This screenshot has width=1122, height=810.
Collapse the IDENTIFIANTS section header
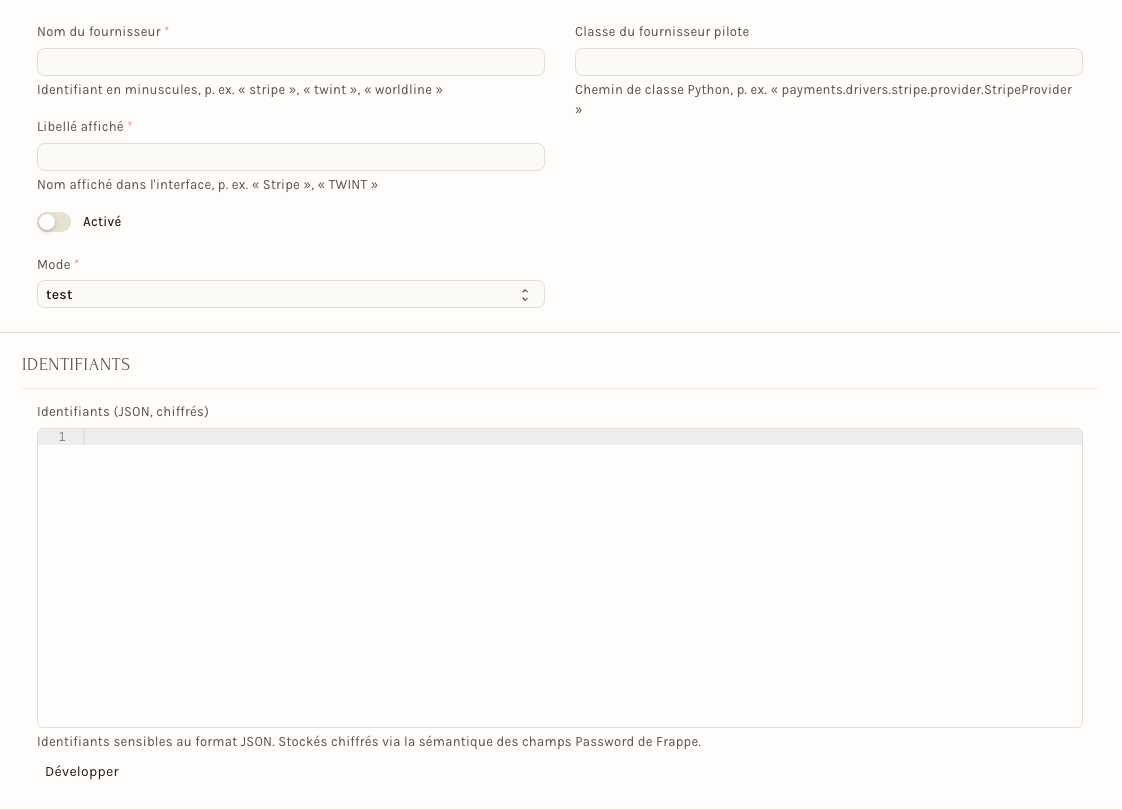(76, 364)
